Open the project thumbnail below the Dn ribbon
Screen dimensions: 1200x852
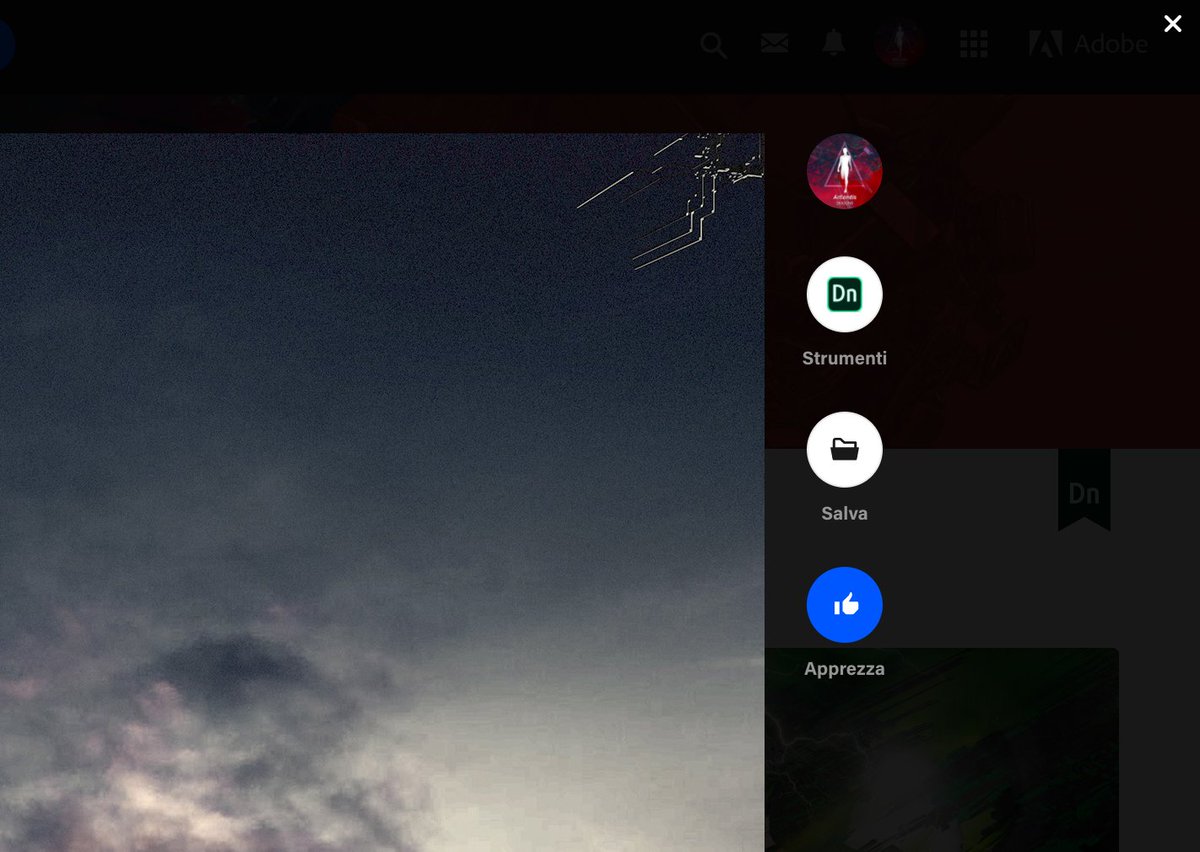(x=942, y=750)
